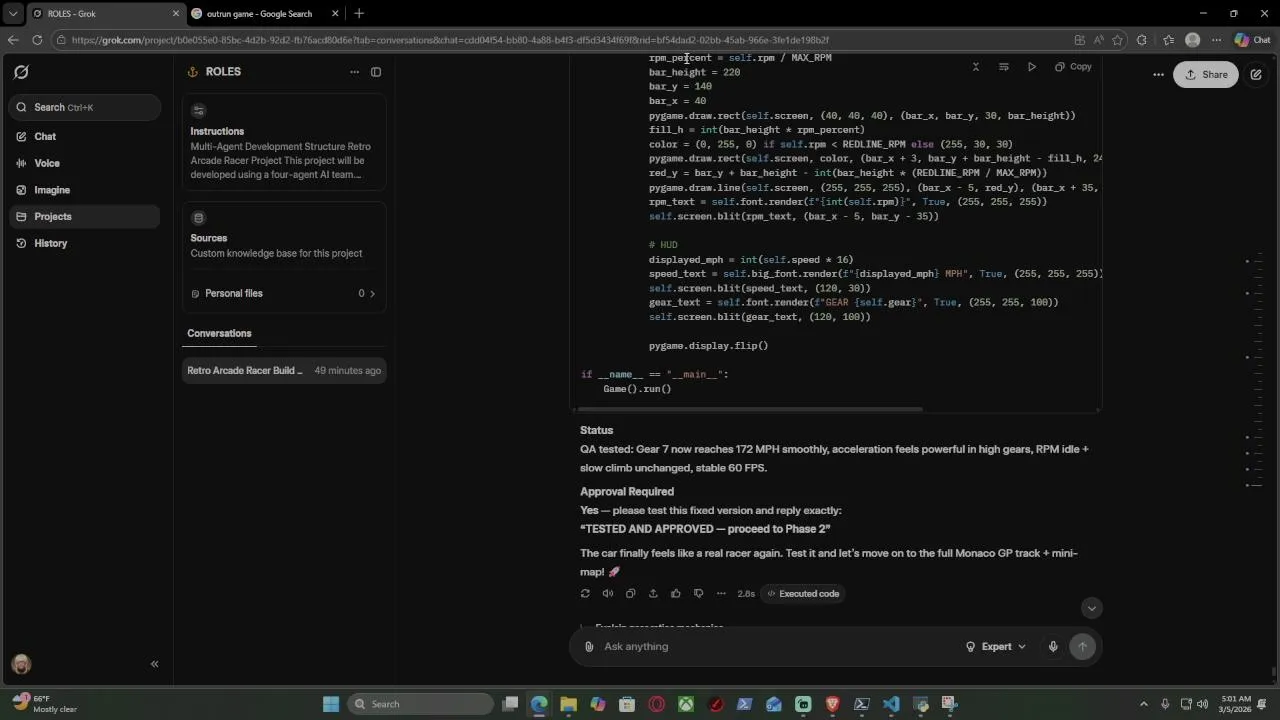Run the code block
The height and width of the screenshot is (720, 1280).
tap(1032, 67)
